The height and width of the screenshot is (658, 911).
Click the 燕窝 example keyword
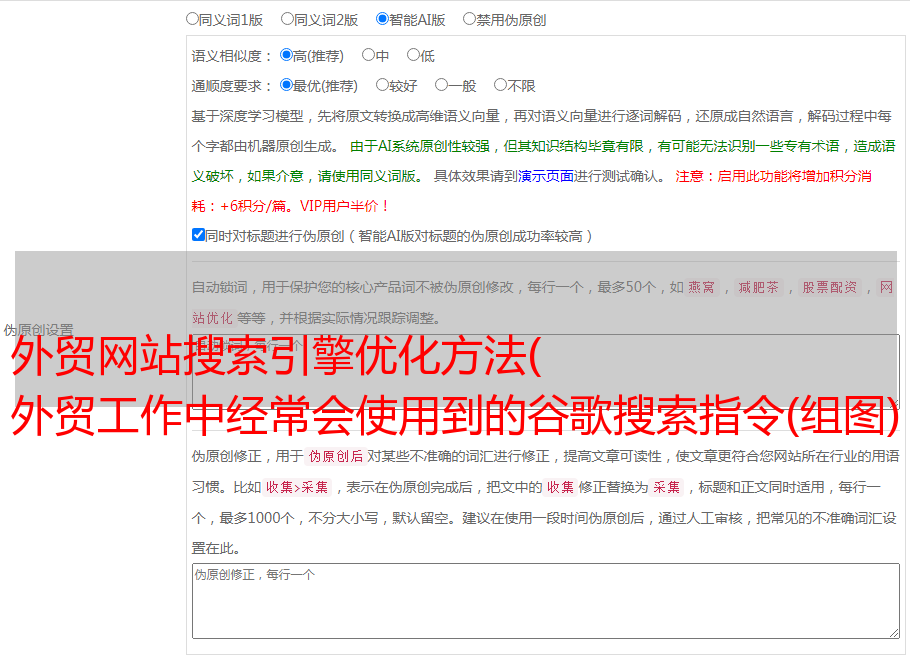click(x=702, y=287)
